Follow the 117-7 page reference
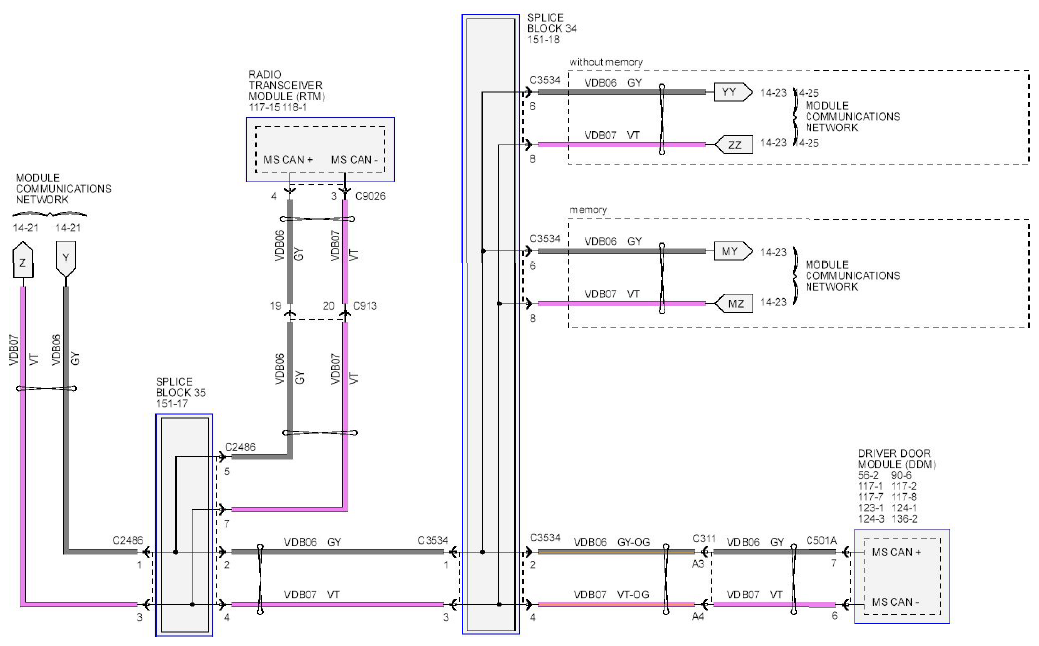Screen dimensions: 1039x646 click(x=871, y=497)
